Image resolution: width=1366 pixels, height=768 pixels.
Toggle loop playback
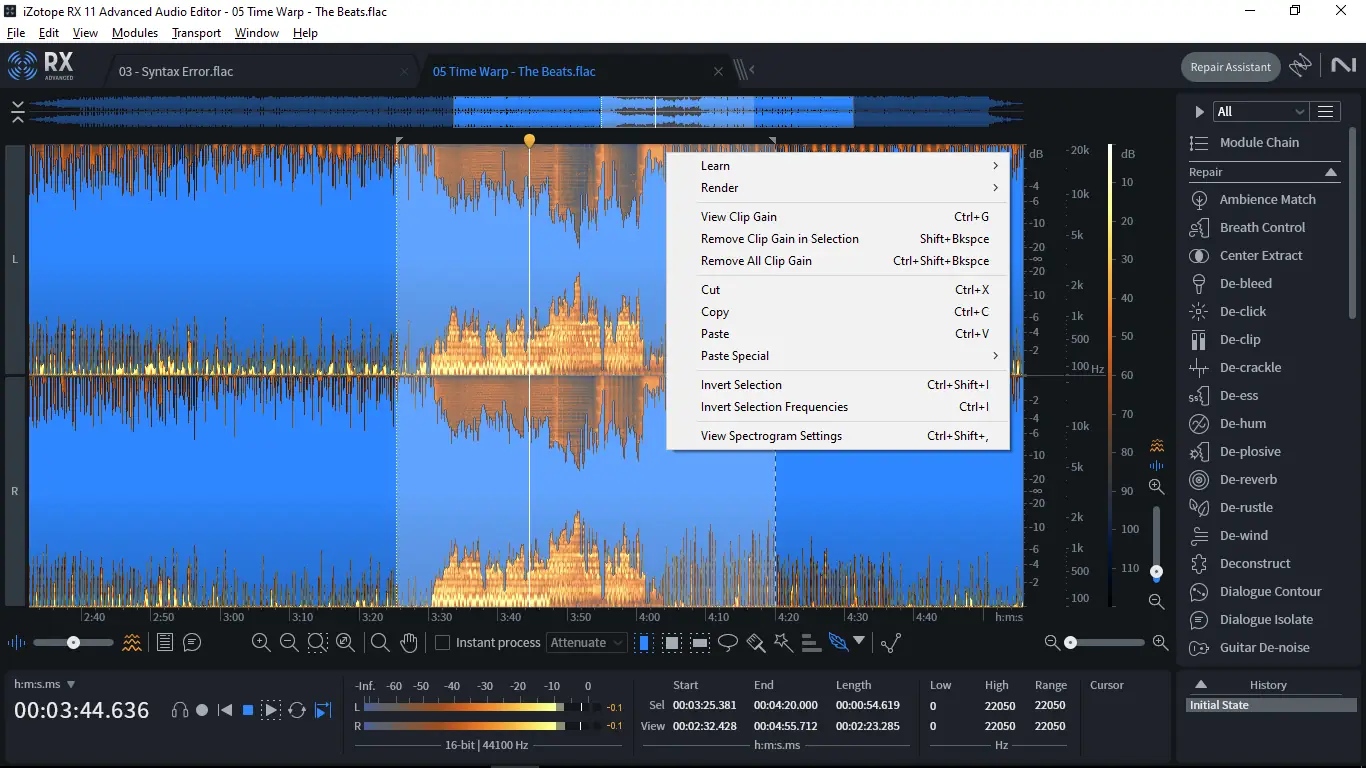[297, 710]
